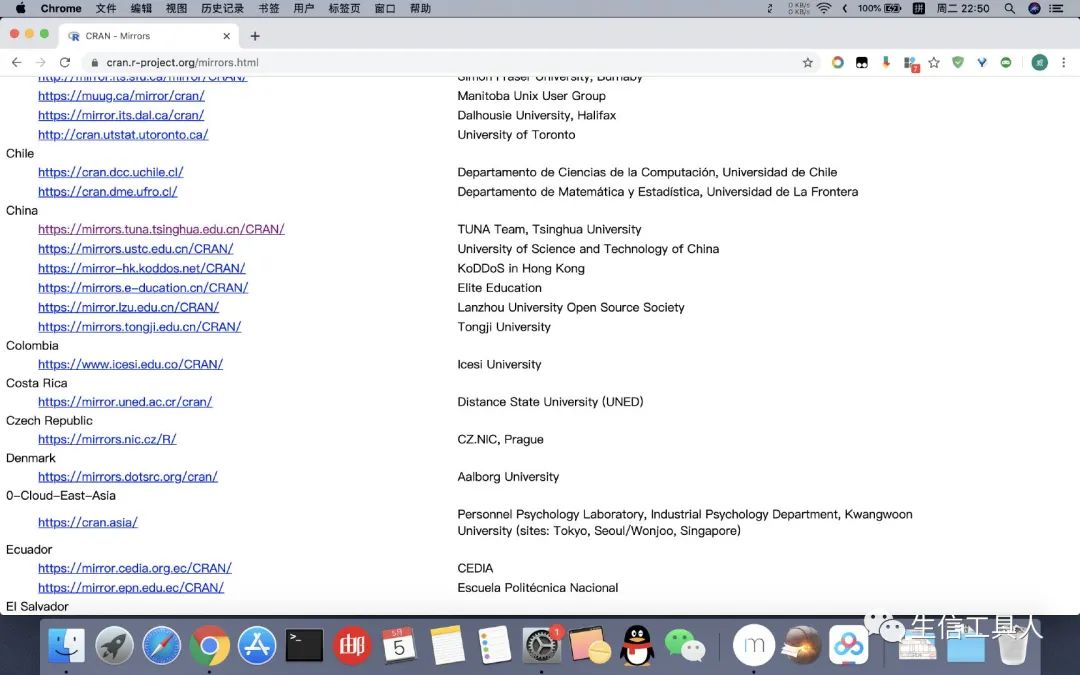Open the white 'm' app in dock
The width and height of the screenshot is (1080, 675).
tap(754, 646)
